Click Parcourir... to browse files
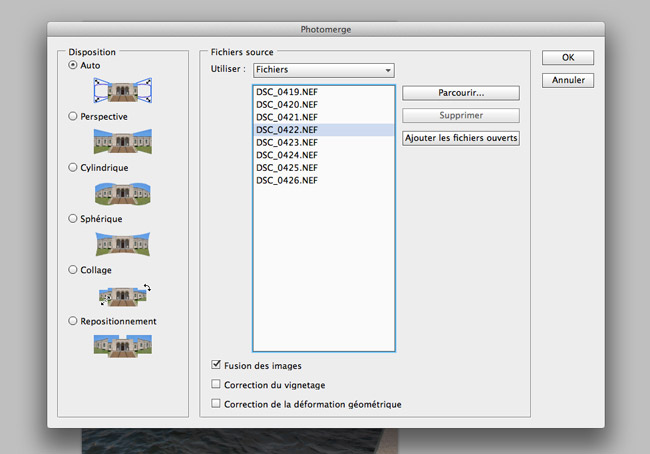The image size is (650, 454). pyautogui.click(x=461, y=93)
